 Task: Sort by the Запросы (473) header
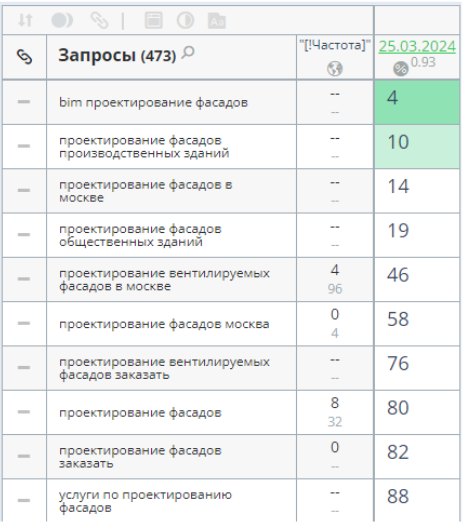pyautogui.click(x=117, y=55)
